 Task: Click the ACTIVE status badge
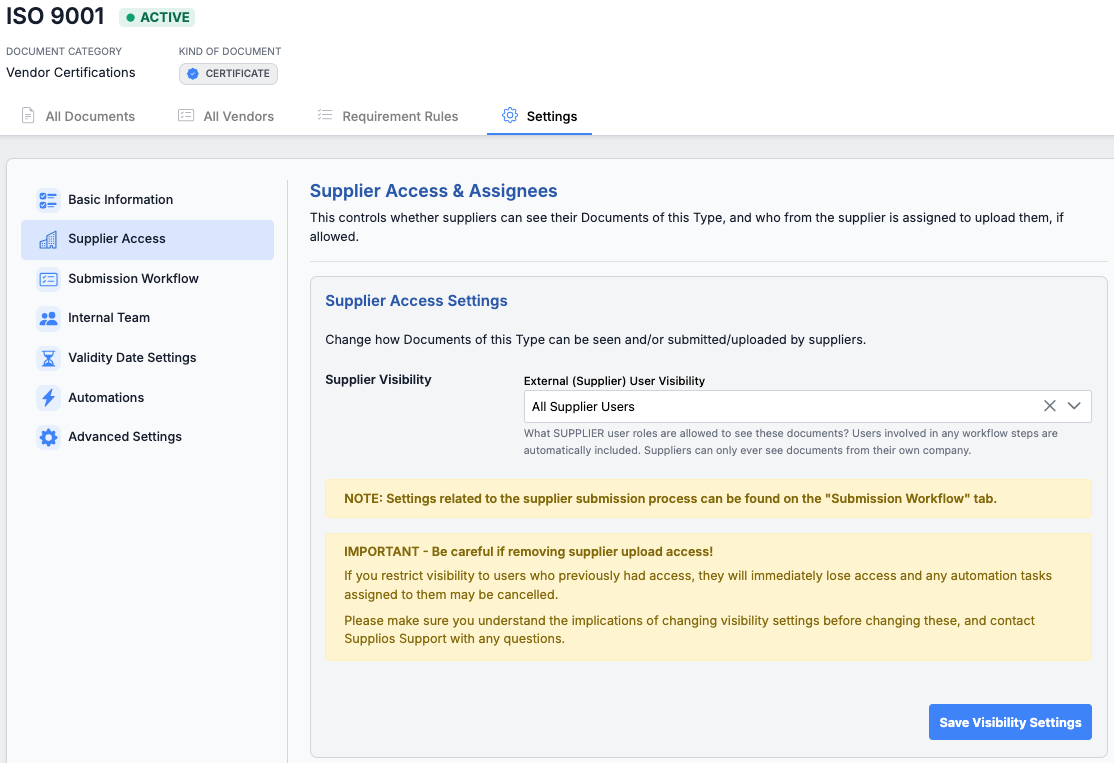tap(157, 17)
